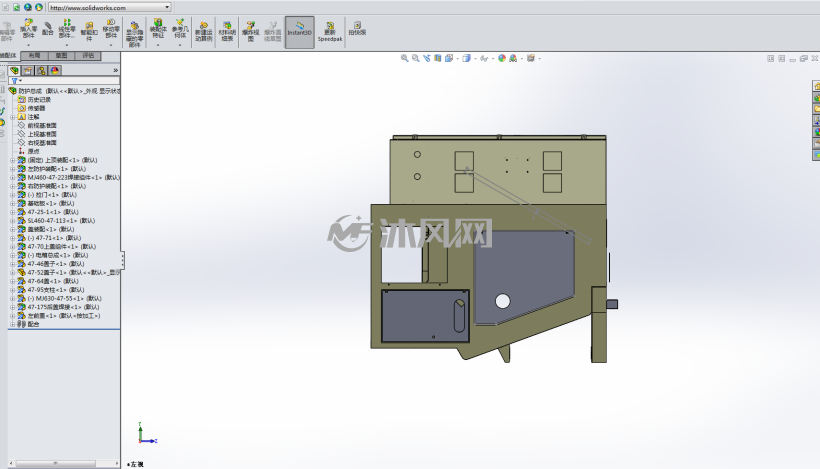The image size is (820, 469).
Task: Open the URL address combo box dropdown
Action: (x=167, y=7)
